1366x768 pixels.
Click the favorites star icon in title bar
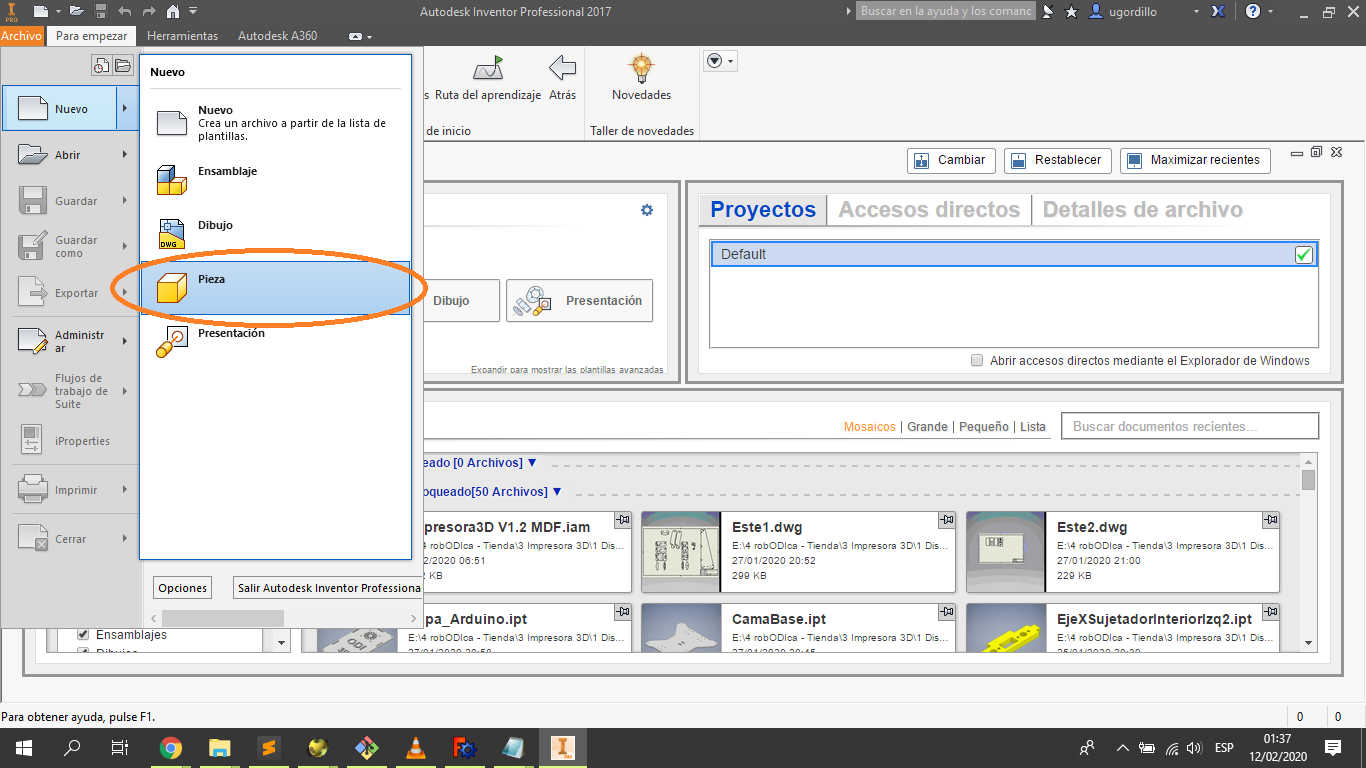tap(1071, 11)
